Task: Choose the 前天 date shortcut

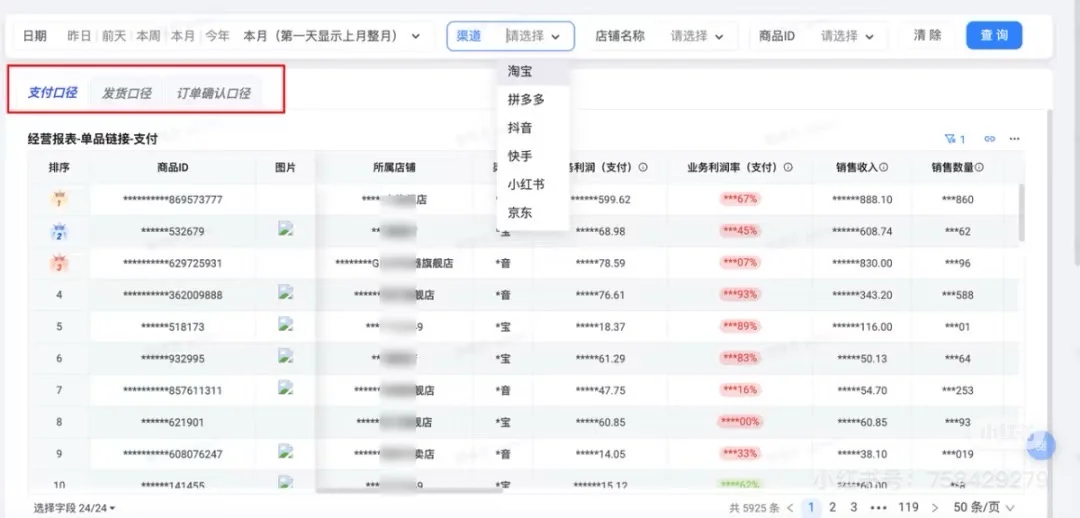Action: point(114,36)
